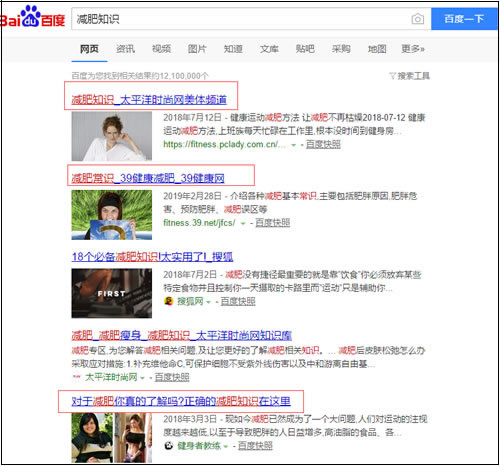Screen dimensions: 500x467
Task: Click thumbnail of woman with green background
Action: click(112, 215)
